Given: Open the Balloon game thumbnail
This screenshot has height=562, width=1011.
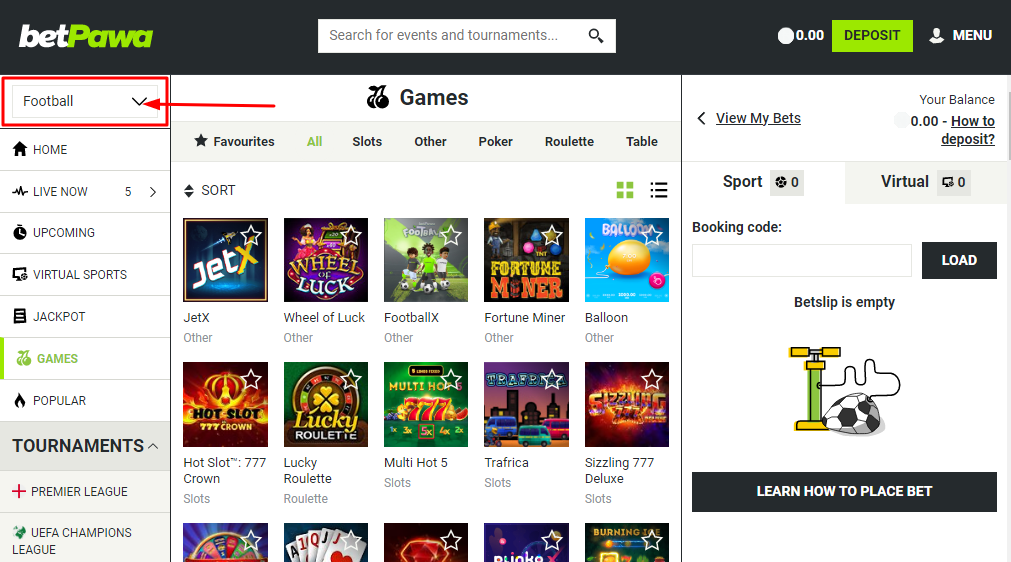Looking at the screenshot, I should [x=627, y=260].
